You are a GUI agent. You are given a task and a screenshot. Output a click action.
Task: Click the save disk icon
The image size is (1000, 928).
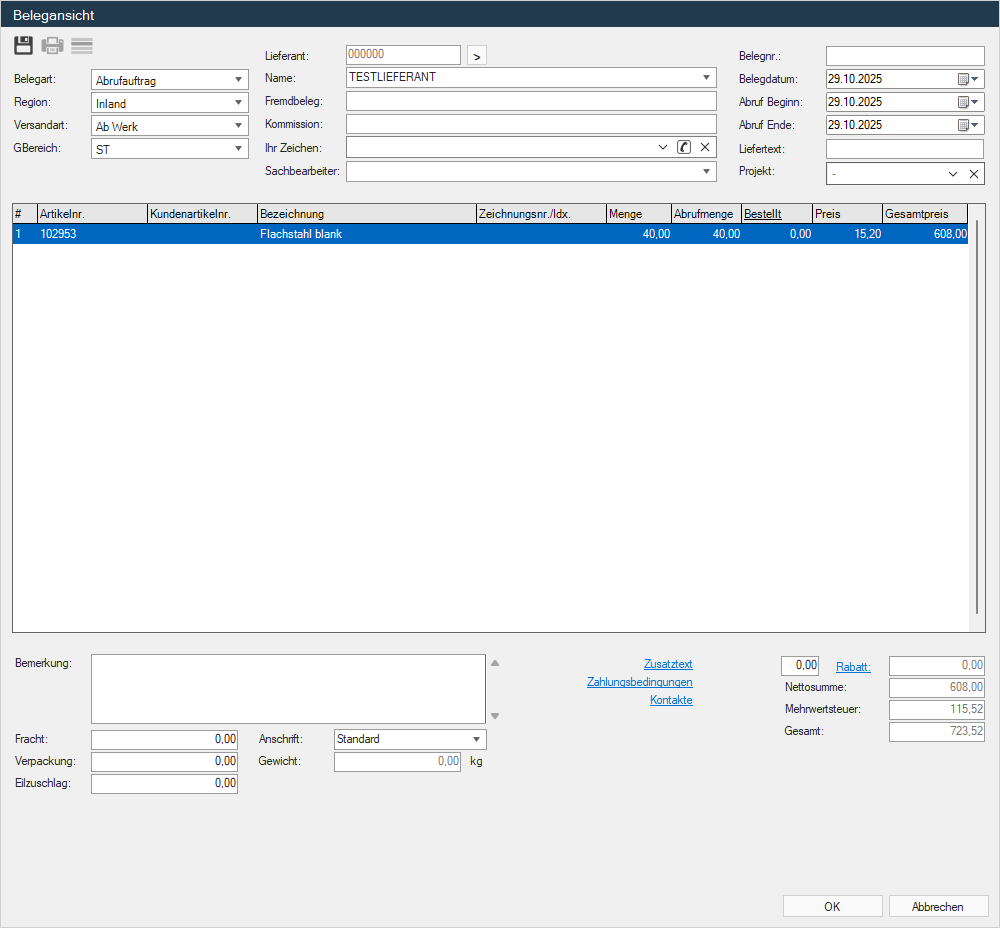click(23, 46)
